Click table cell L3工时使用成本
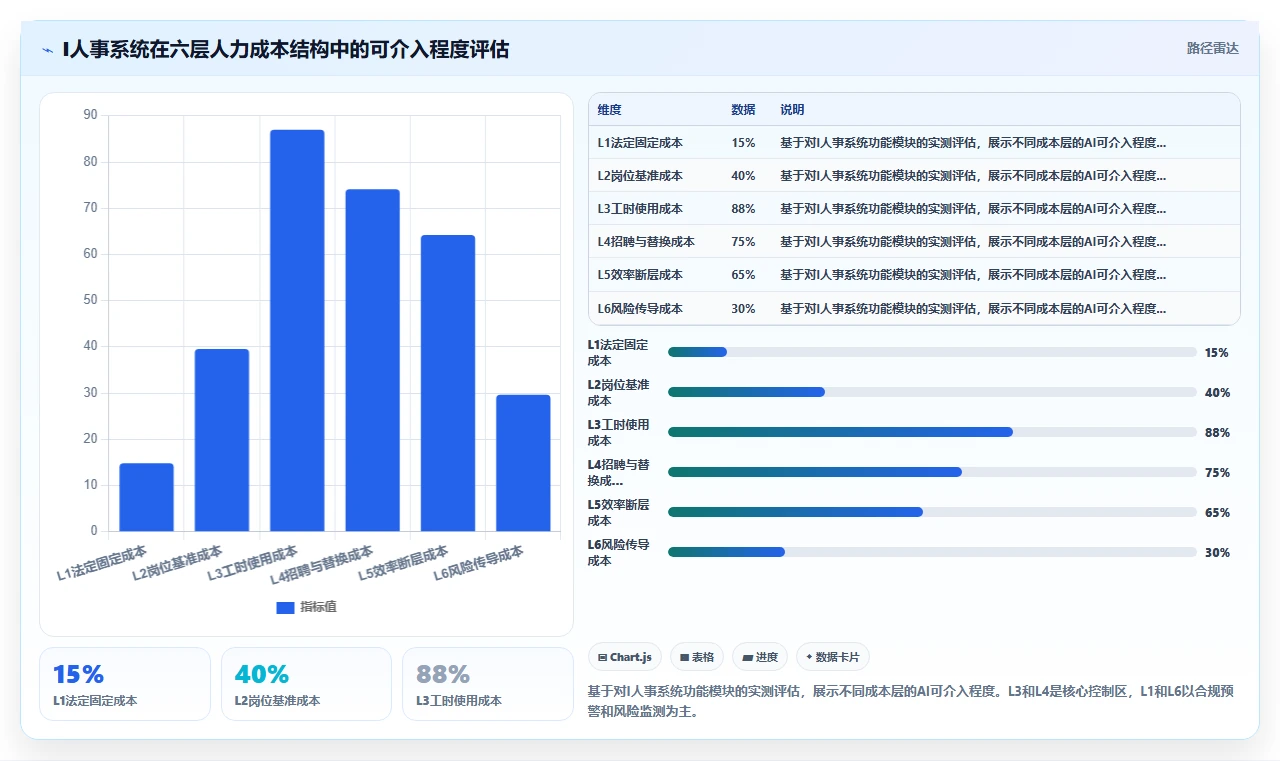 coord(640,209)
